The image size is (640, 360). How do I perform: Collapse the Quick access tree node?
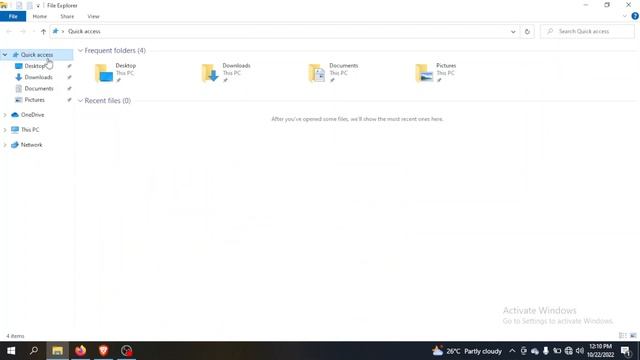pyautogui.click(x=5, y=55)
